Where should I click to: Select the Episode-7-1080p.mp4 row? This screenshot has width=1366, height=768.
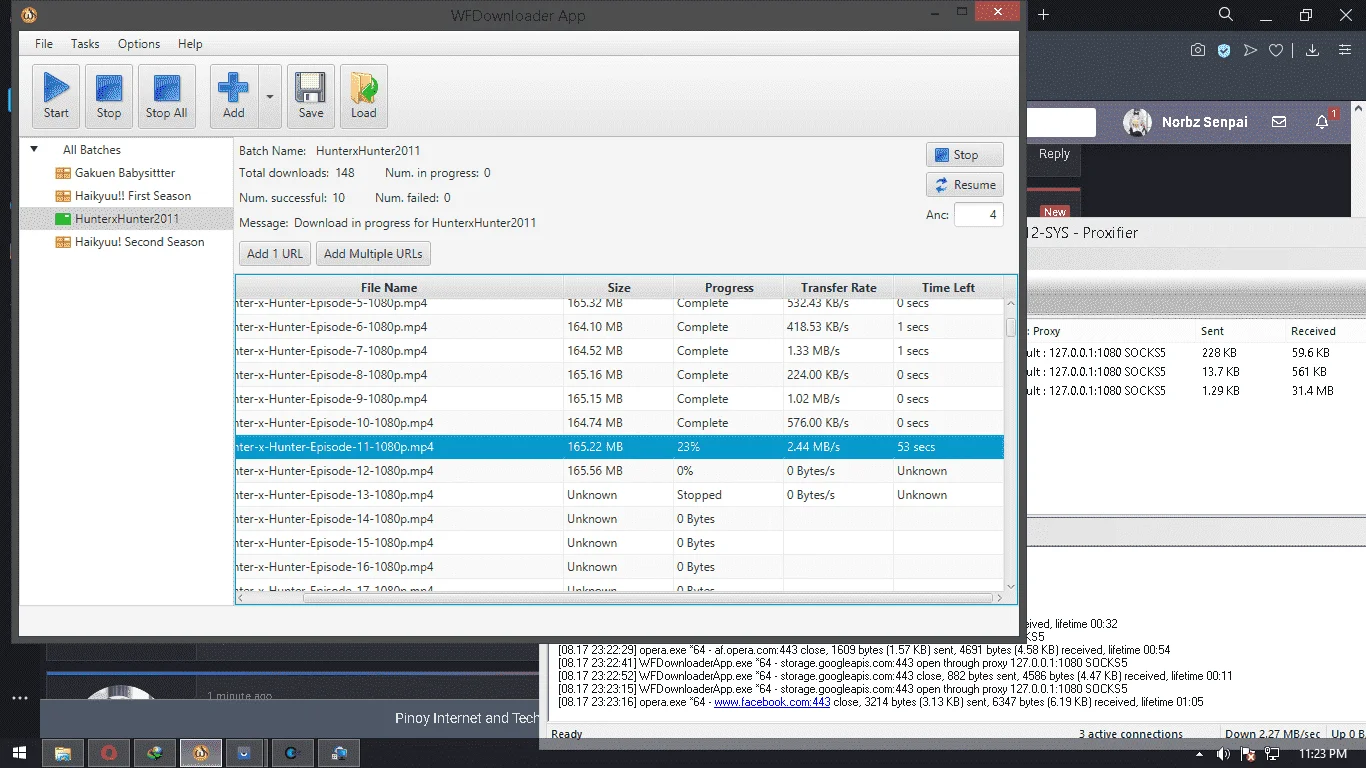point(619,351)
